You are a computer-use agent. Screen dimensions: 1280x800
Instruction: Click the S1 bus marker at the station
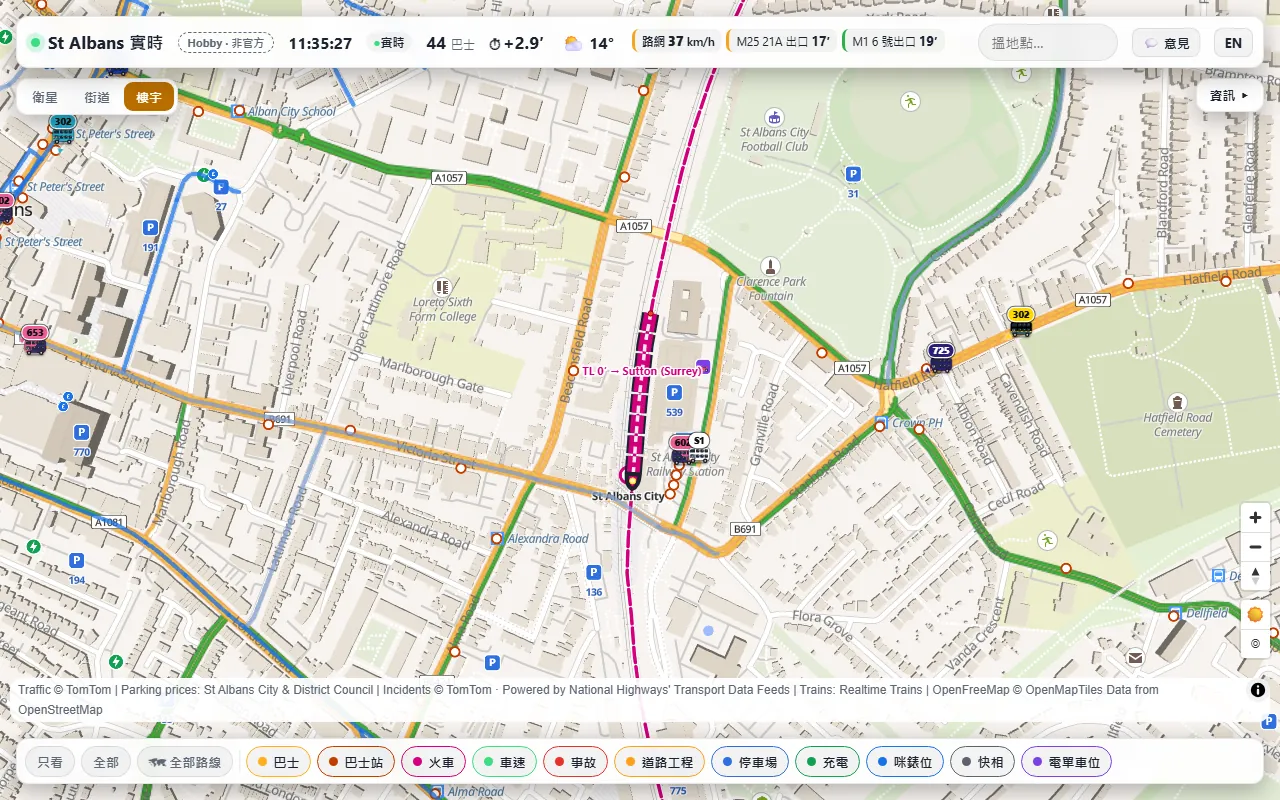[x=699, y=447]
